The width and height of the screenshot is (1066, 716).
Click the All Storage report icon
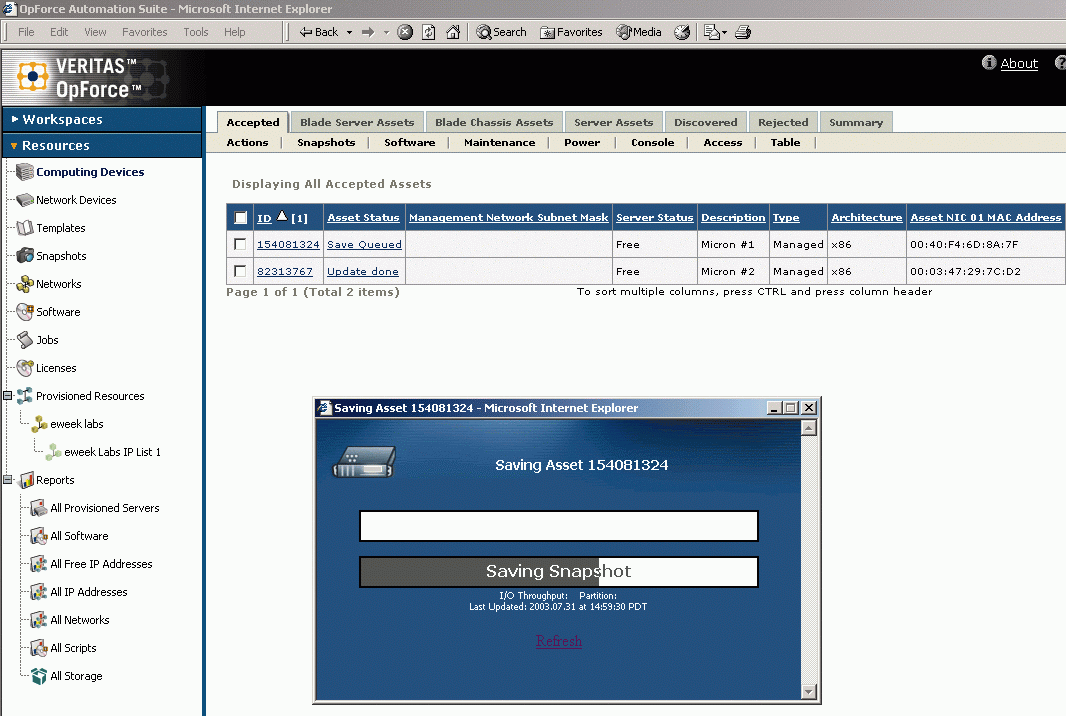[39, 676]
